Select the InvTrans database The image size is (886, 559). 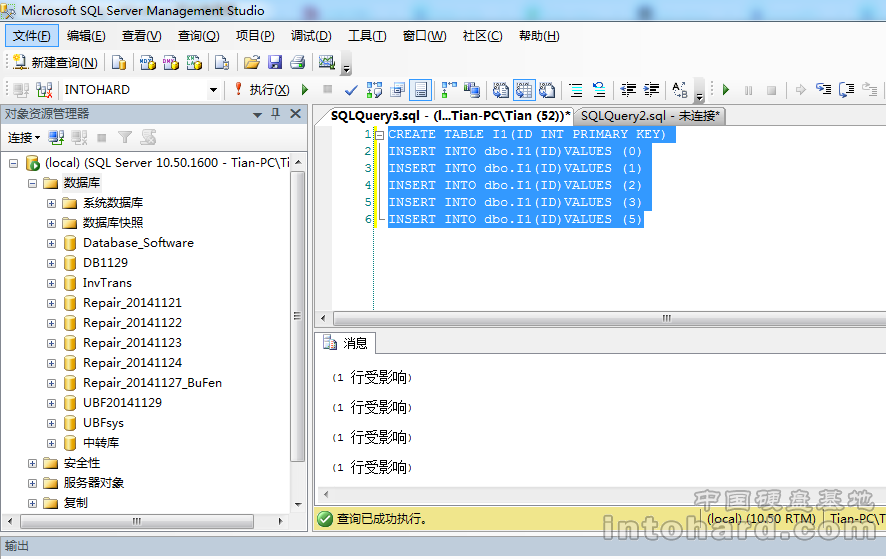click(107, 283)
